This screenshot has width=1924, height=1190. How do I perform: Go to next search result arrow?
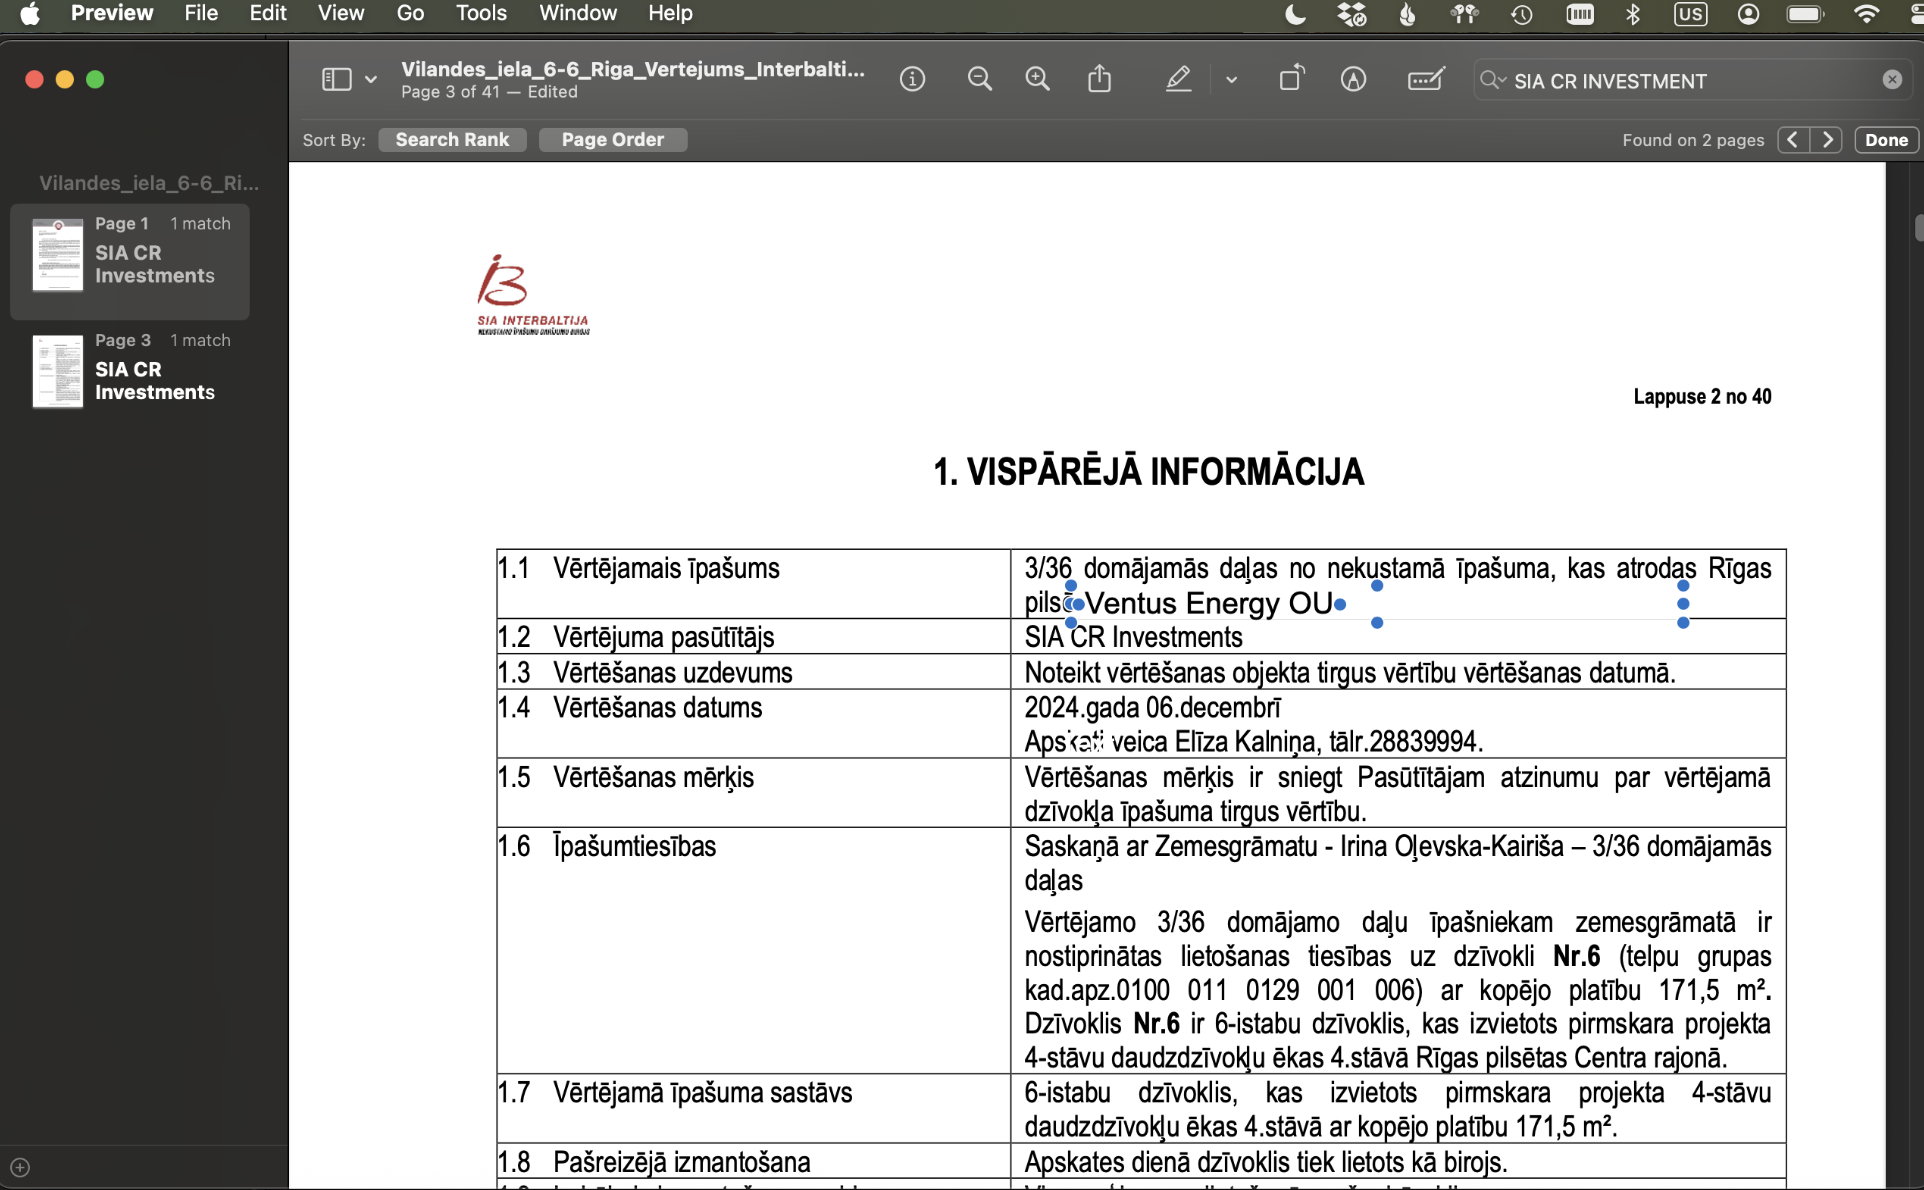1828,140
